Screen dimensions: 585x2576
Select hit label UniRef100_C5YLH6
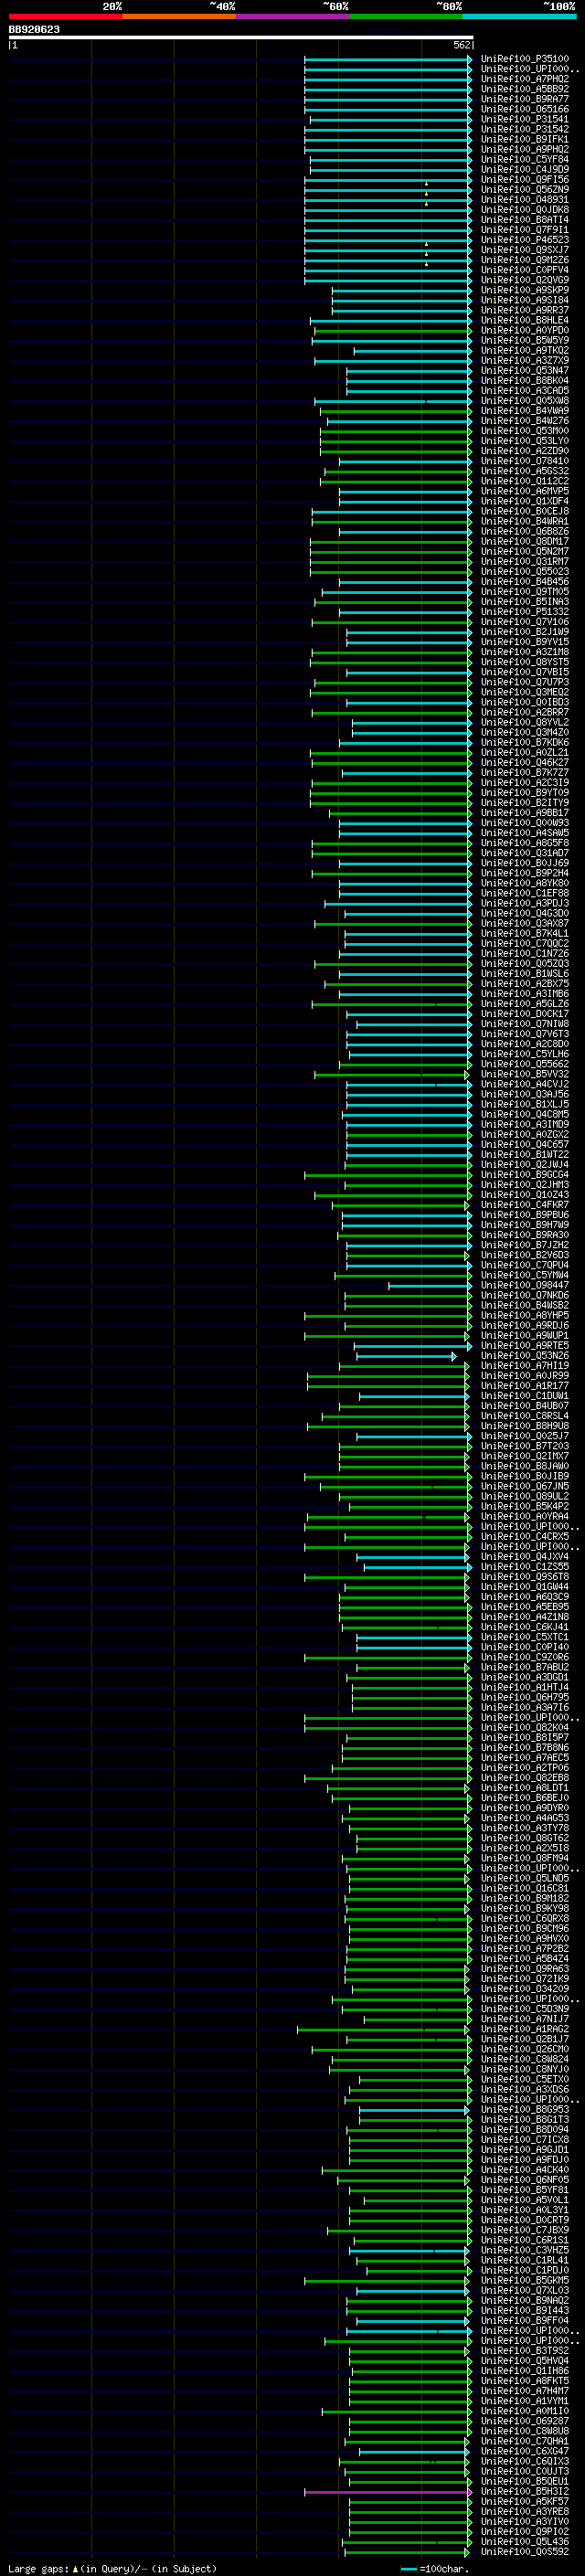click(524, 1053)
